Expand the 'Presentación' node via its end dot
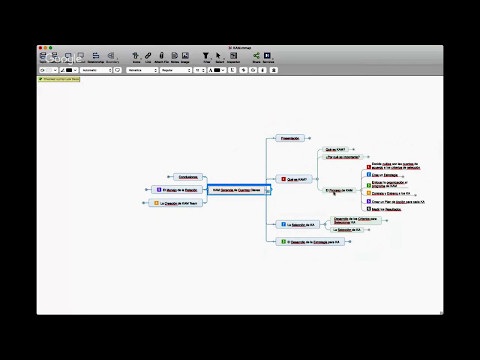This screenshot has width=480, height=360. click(x=310, y=138)
